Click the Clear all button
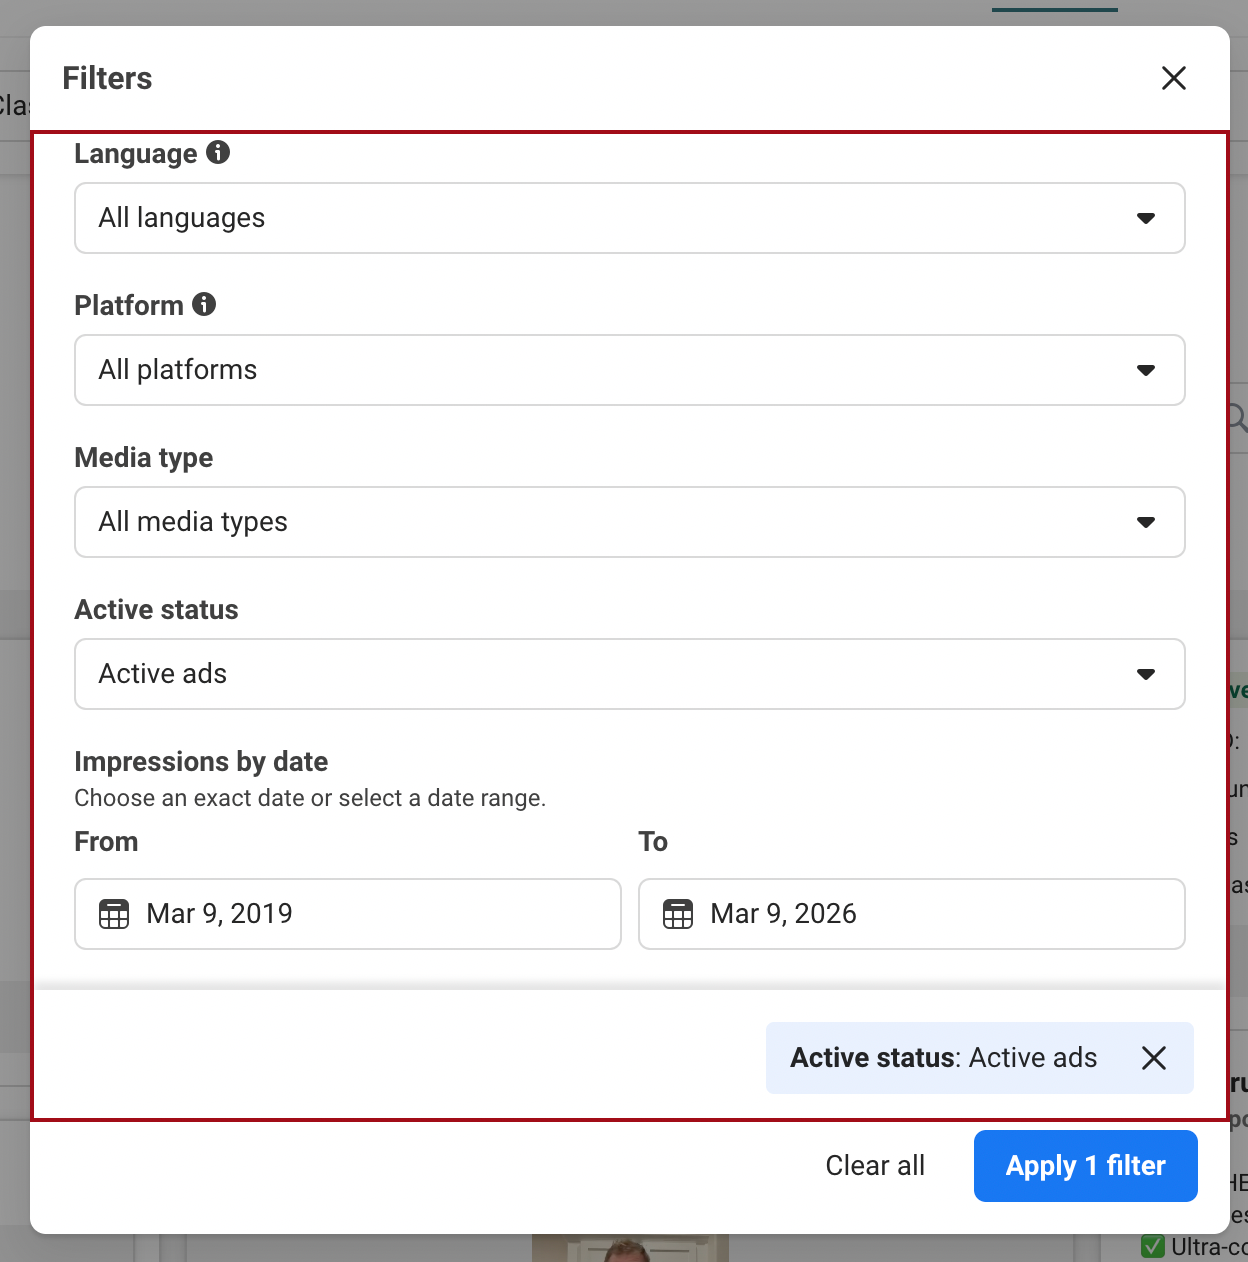Screen dimensions: 1248x1262 tap(875, 1166)
